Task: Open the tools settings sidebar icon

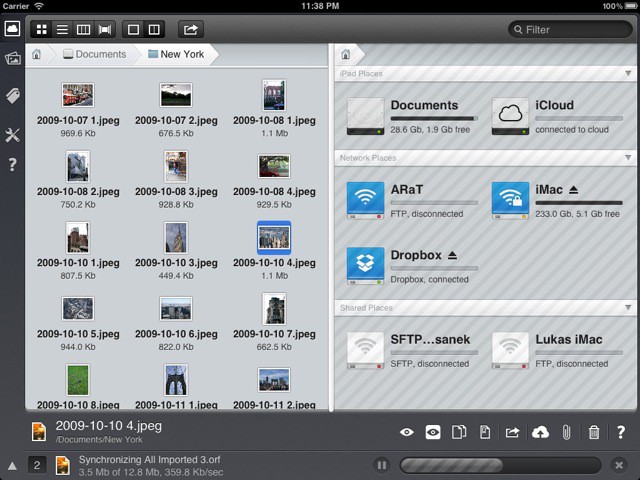Action: [12, 135]
